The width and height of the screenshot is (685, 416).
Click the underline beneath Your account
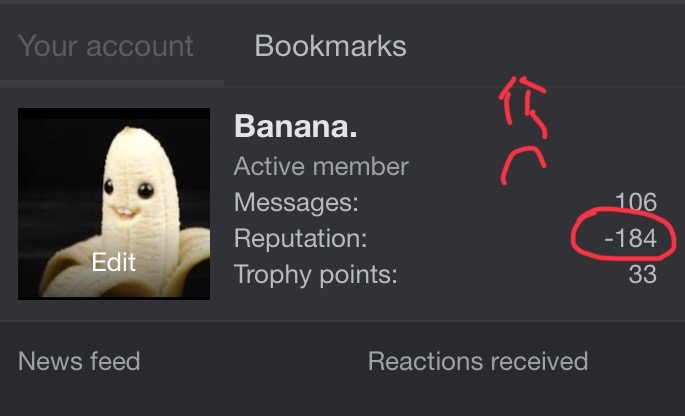pos(112,83)
